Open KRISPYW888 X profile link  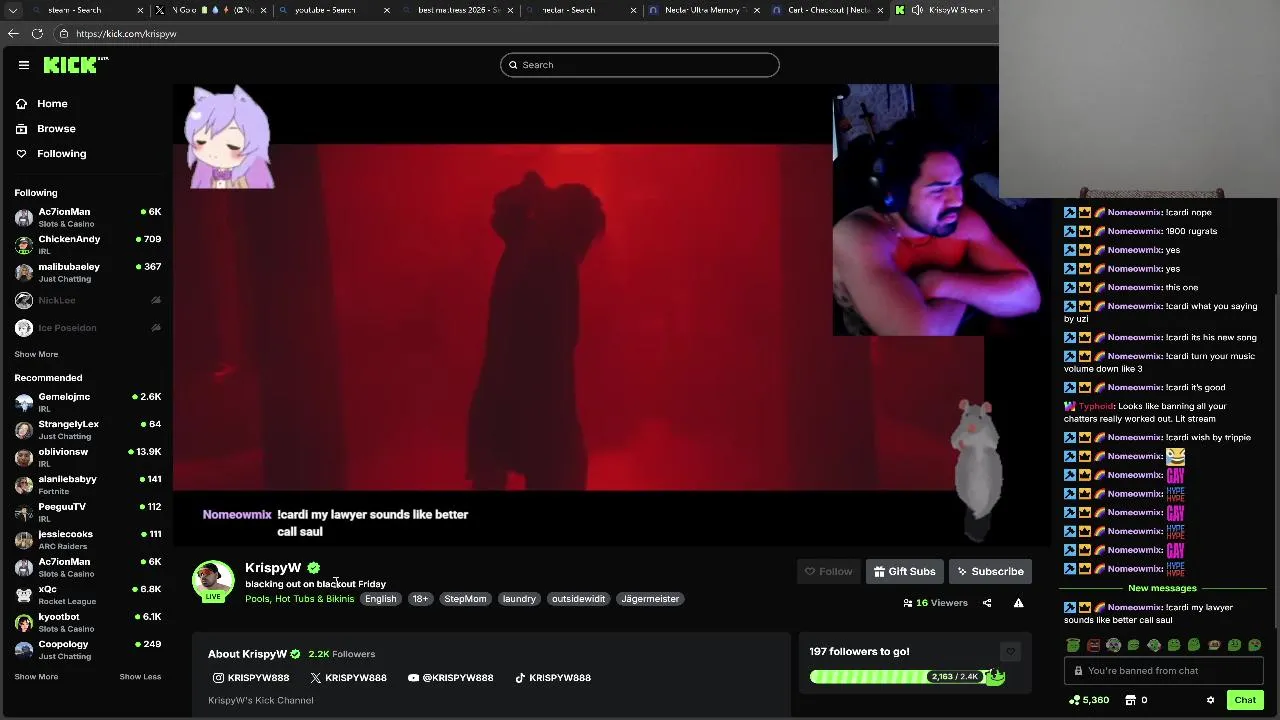348,678
